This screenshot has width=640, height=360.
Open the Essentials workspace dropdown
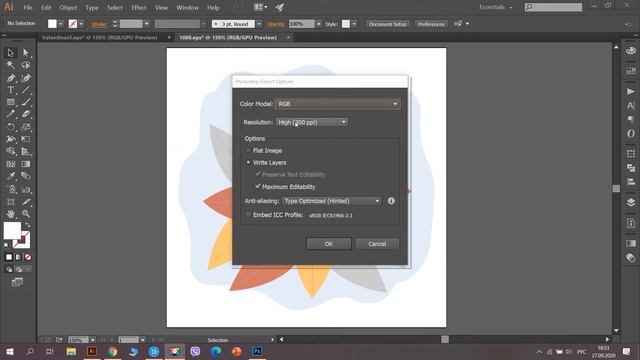(x=496, y=7)
